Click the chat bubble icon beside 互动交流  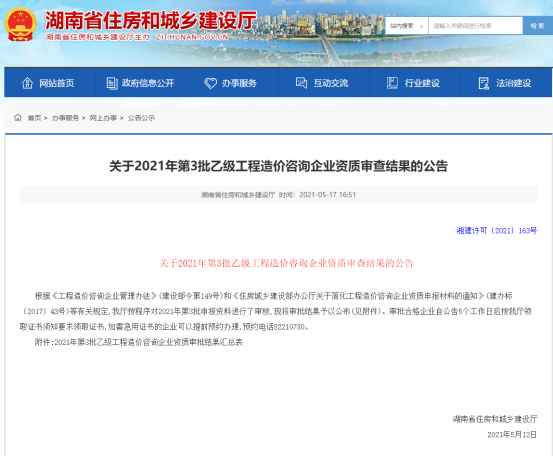click(x=301, y=83)
